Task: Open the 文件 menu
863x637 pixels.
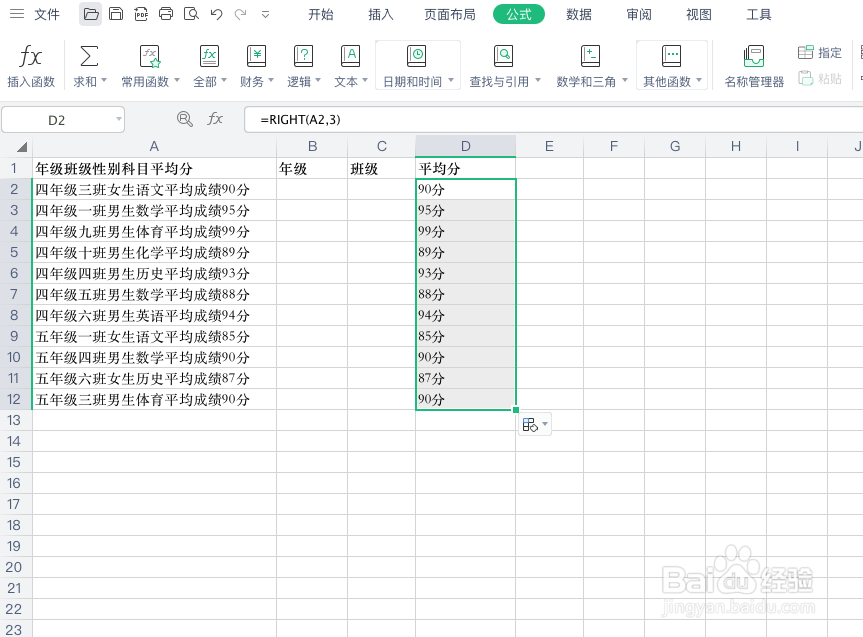Action: click(x=45, y=14)
